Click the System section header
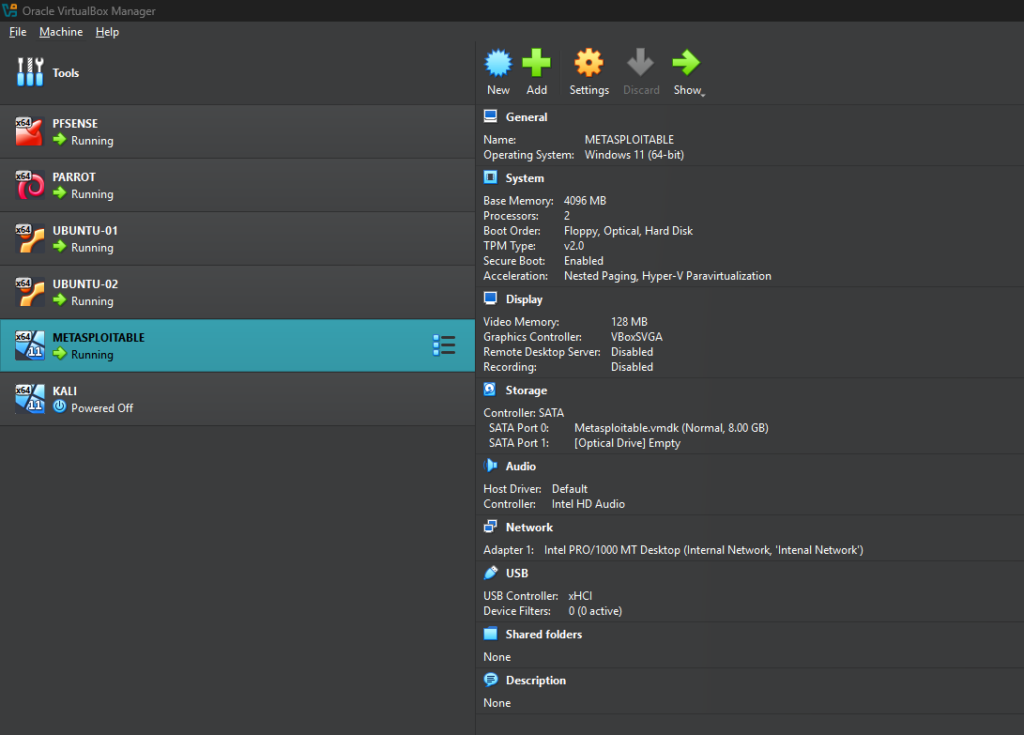 point(524,178)
